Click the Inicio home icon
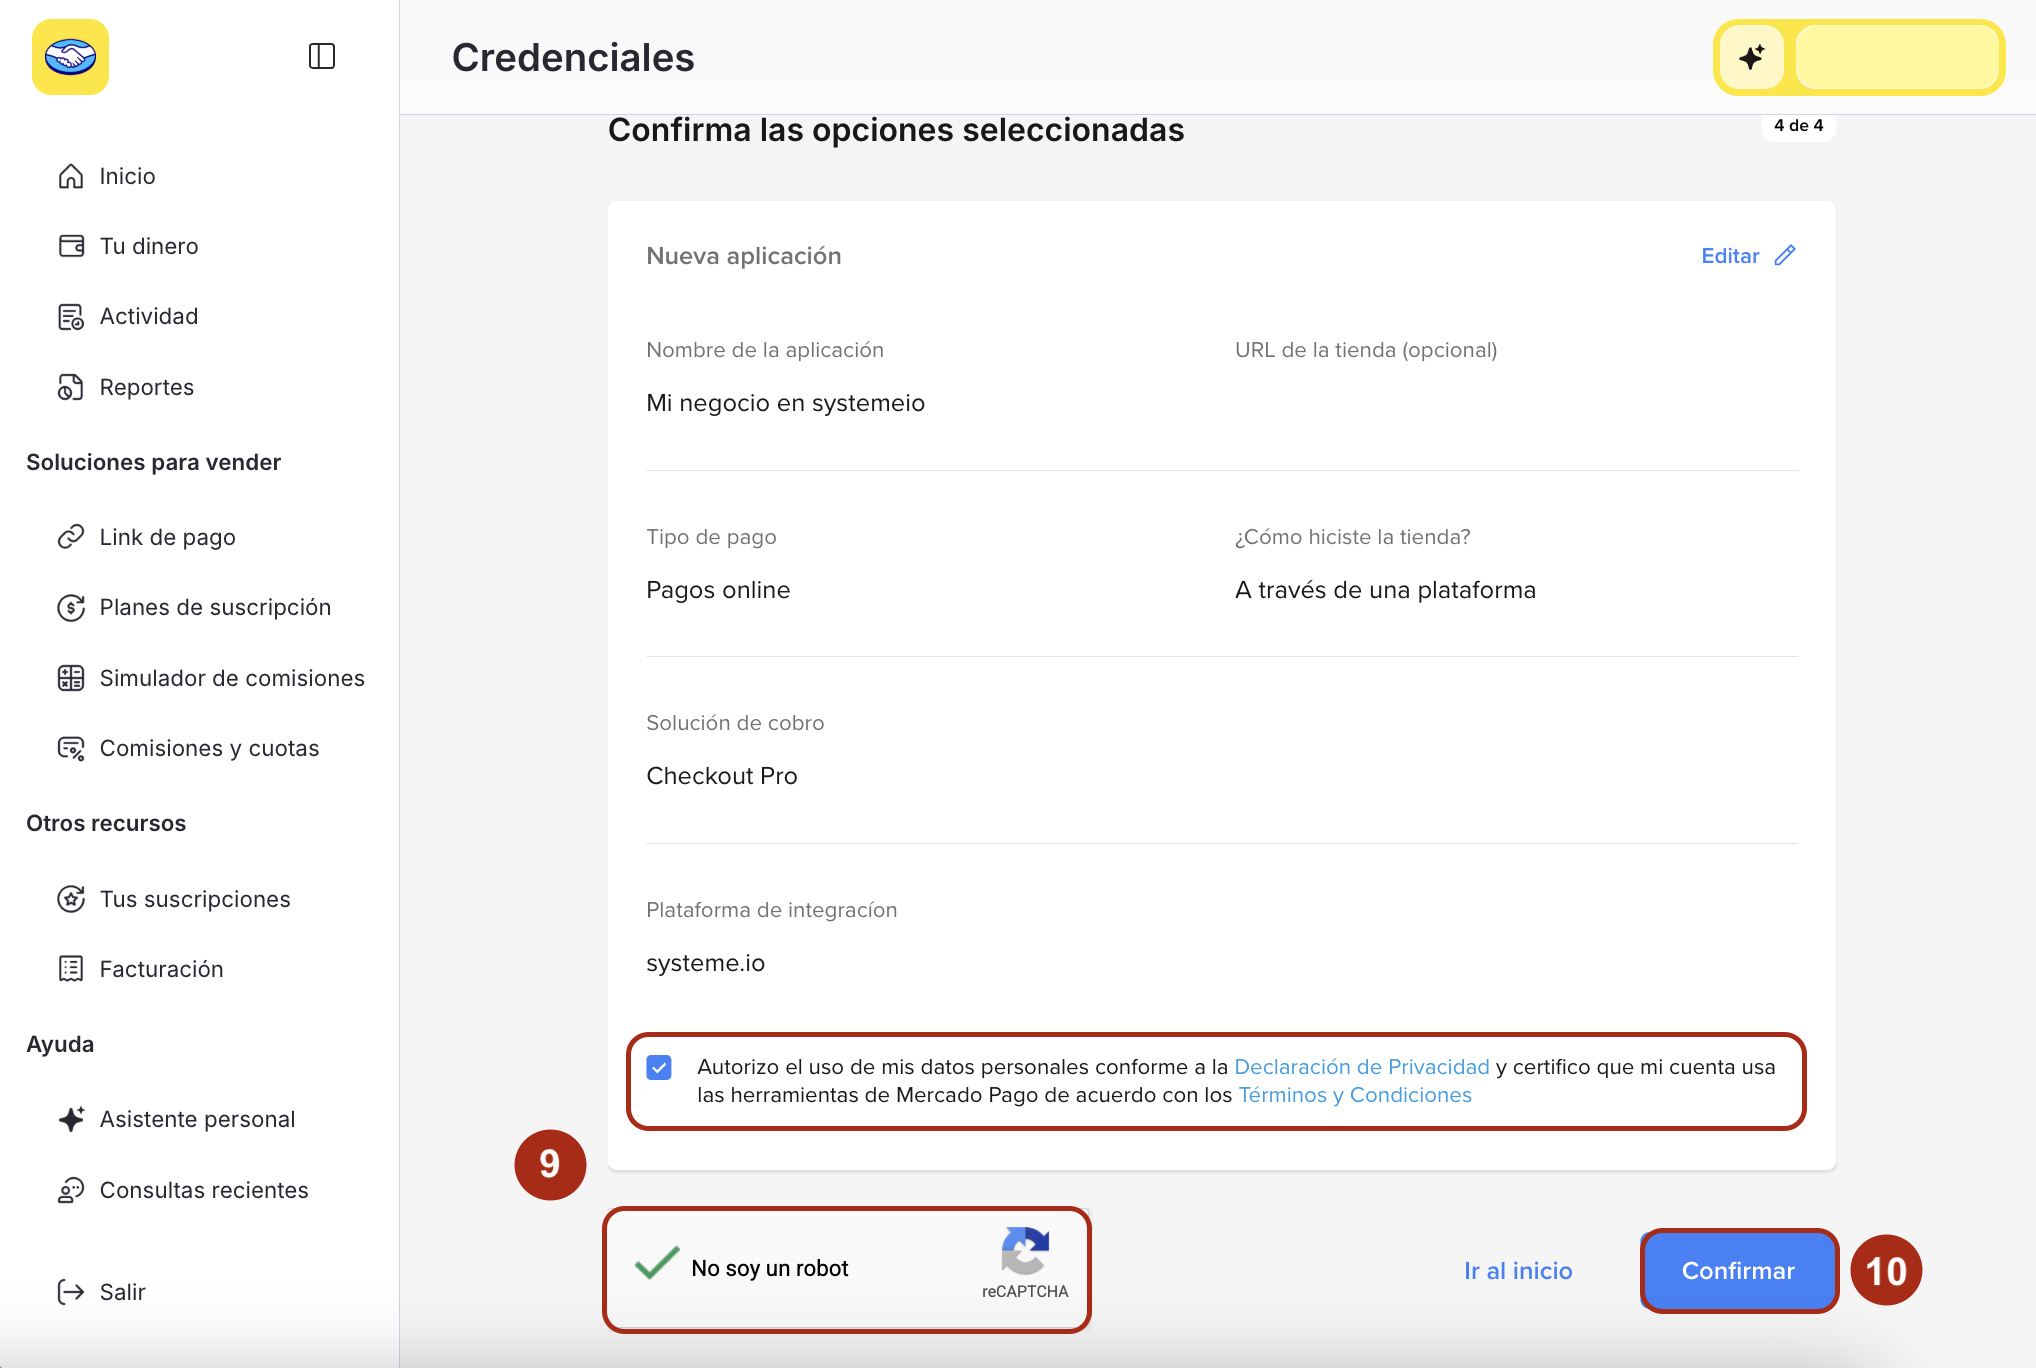The image size is (2036, 1368). click(71, 176)
